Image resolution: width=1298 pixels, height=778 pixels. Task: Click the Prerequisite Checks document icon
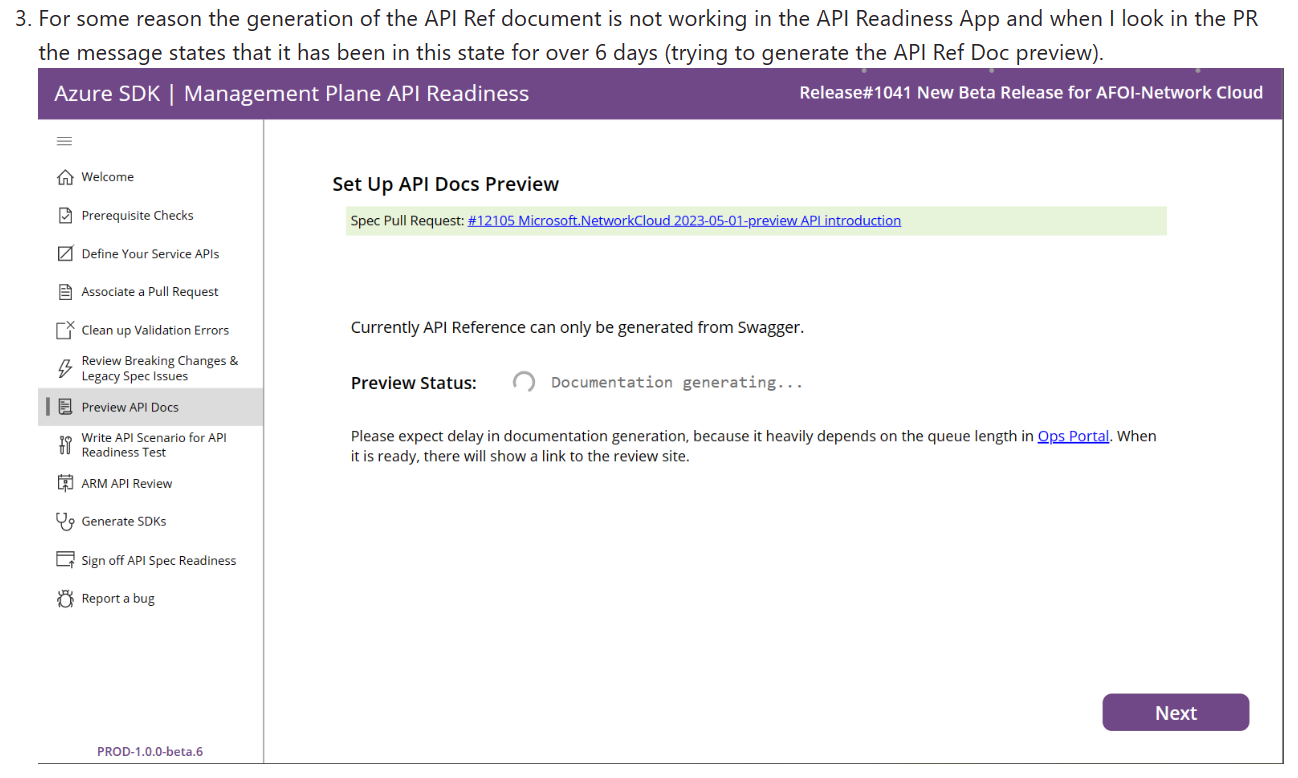pos(65,214)
